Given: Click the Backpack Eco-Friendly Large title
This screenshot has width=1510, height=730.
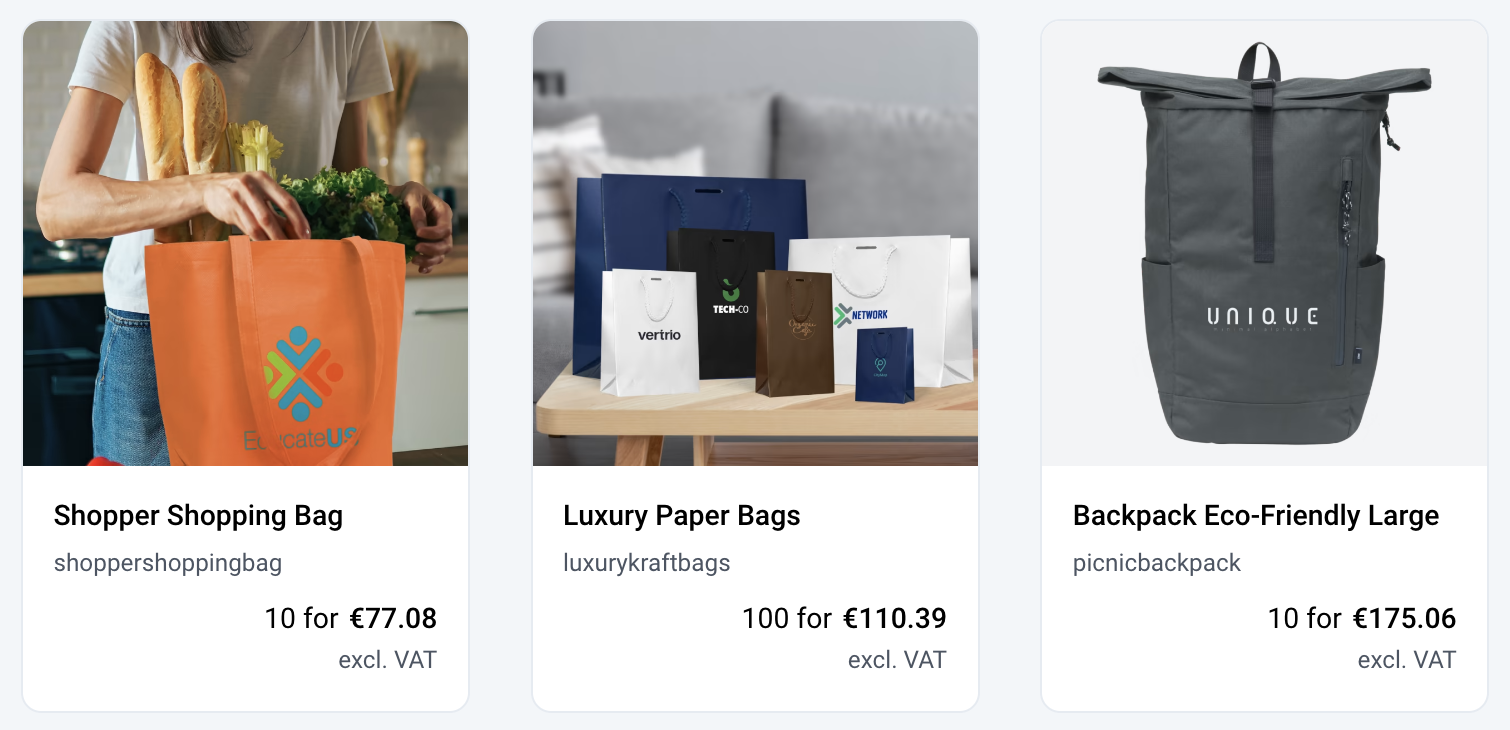Looking at the screenshot, I should pyautogui.click(x=1256, y=516).
